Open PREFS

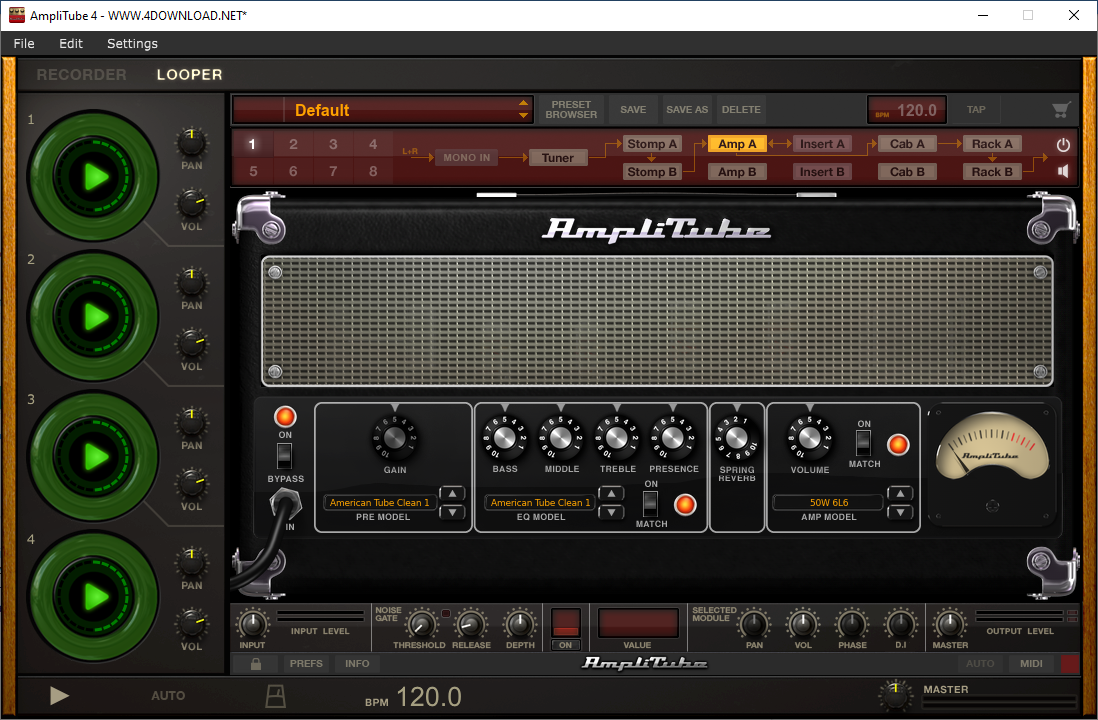tap(306, 663)
